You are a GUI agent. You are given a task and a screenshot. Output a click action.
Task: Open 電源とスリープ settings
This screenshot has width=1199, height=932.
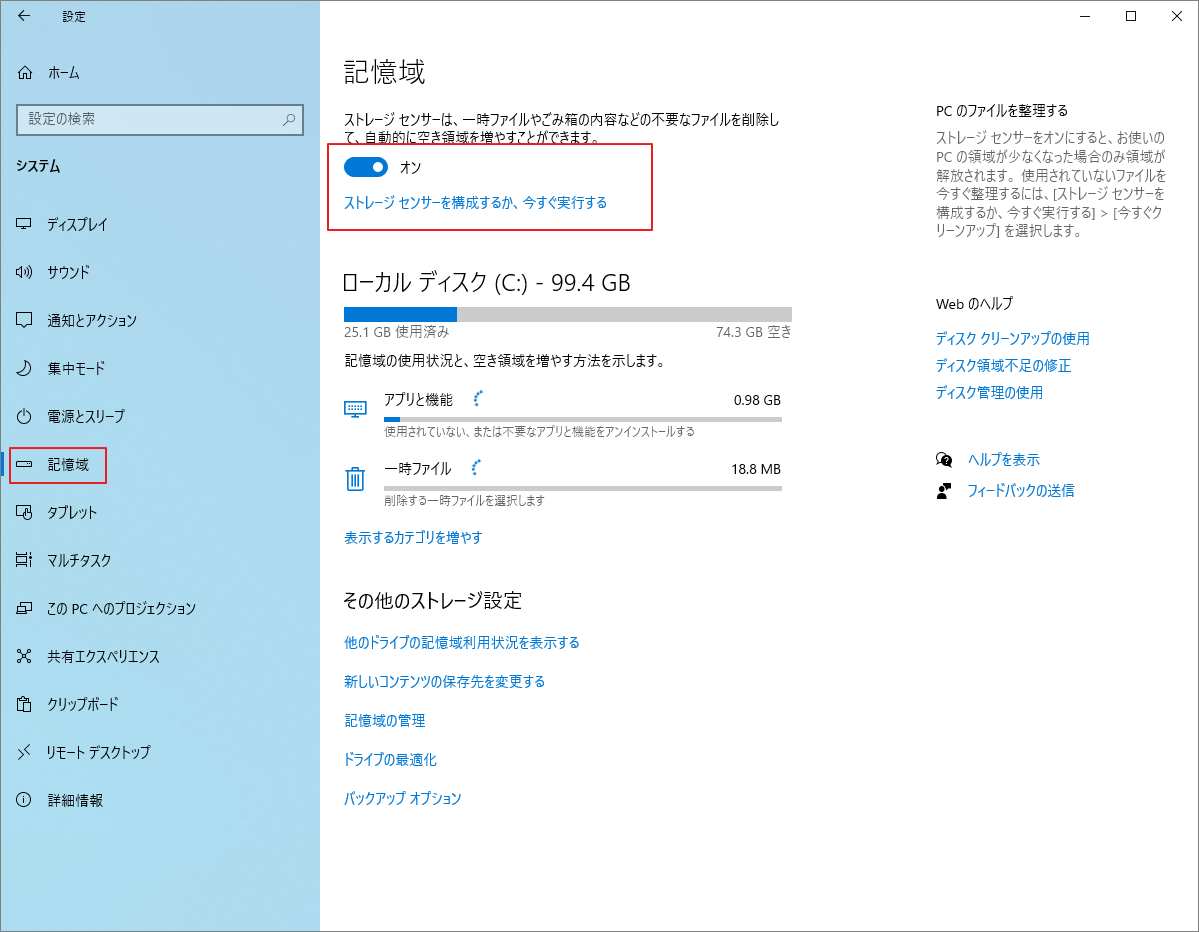(x=86, y=416)
